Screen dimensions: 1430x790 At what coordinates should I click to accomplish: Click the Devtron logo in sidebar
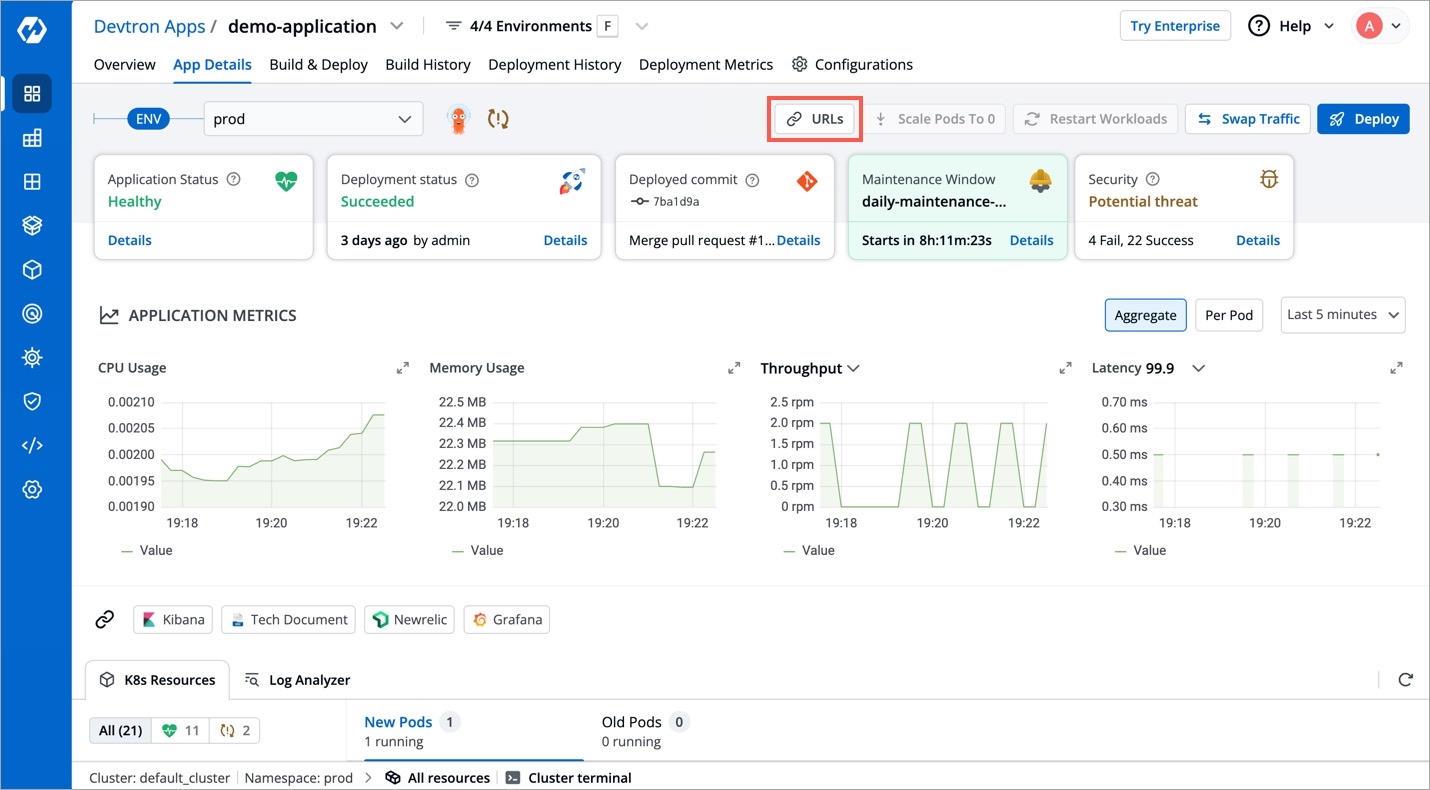[x=32, y=30]
